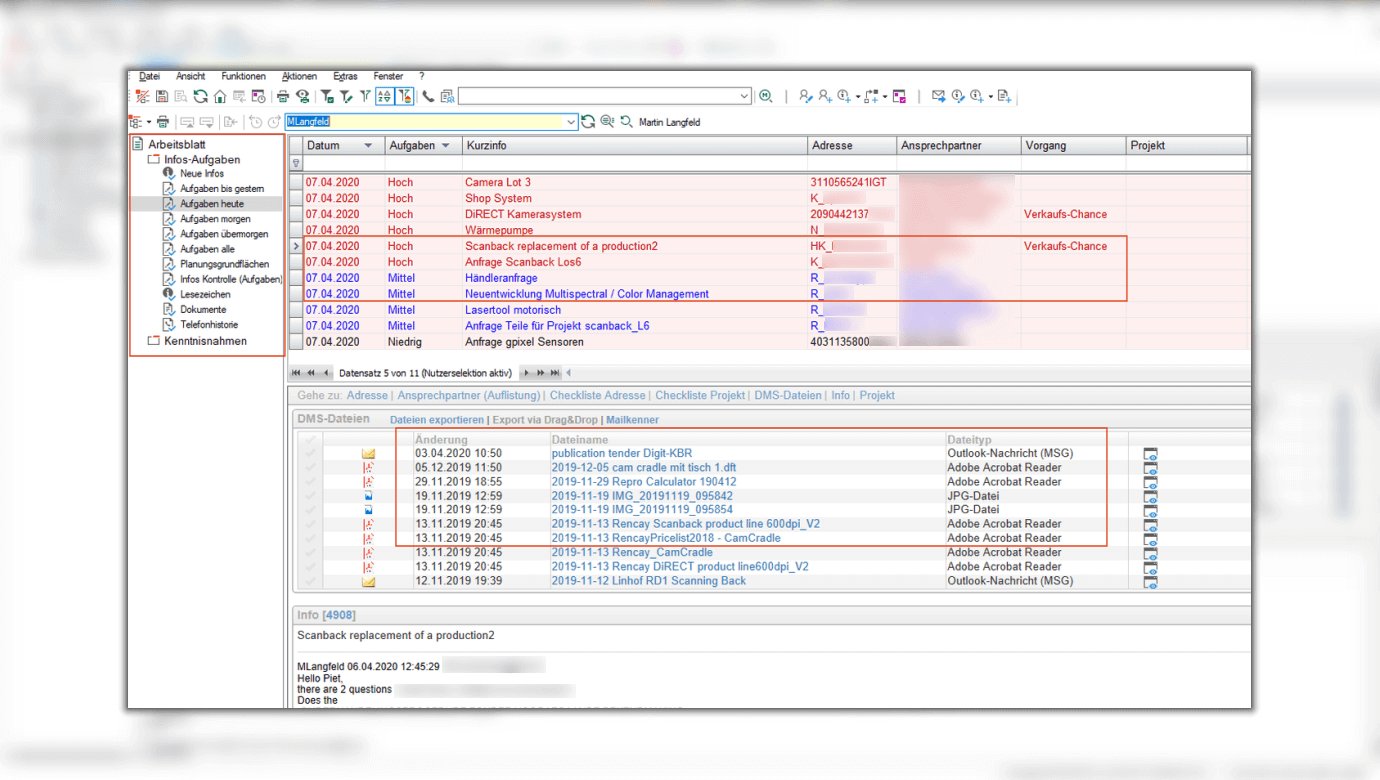The image size is (1380, 780).
Task: Click the send email envelope toolbar icon
Action: point(938,97)
